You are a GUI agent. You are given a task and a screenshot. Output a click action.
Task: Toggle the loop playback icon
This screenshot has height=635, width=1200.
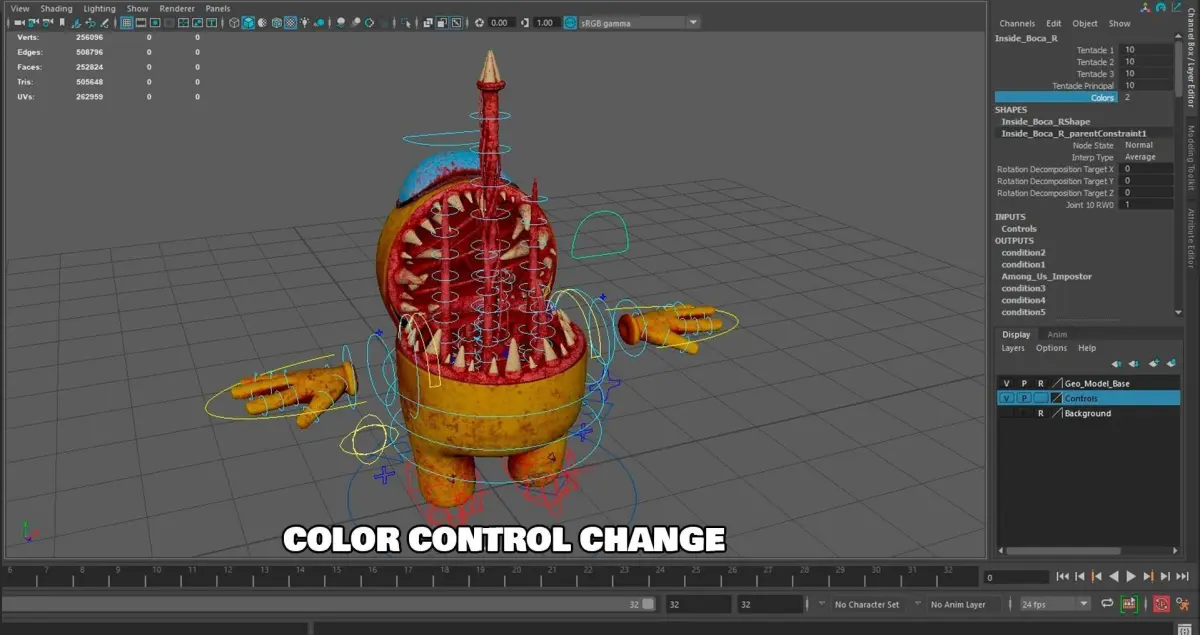click(x=1107, y=604)
